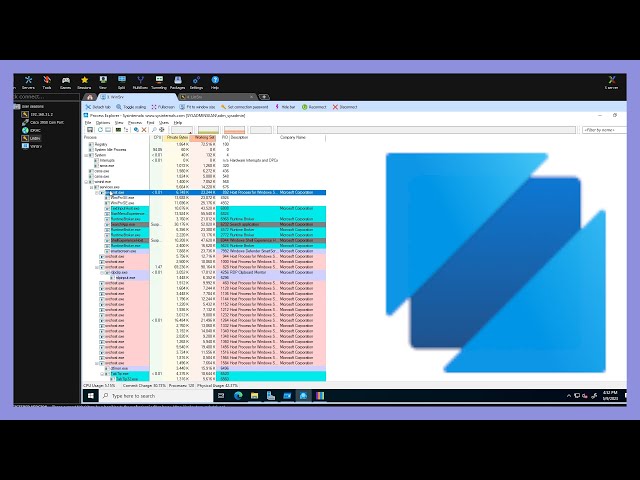
Task: Open the MultiExec tool
Action: tap(140, 82)
